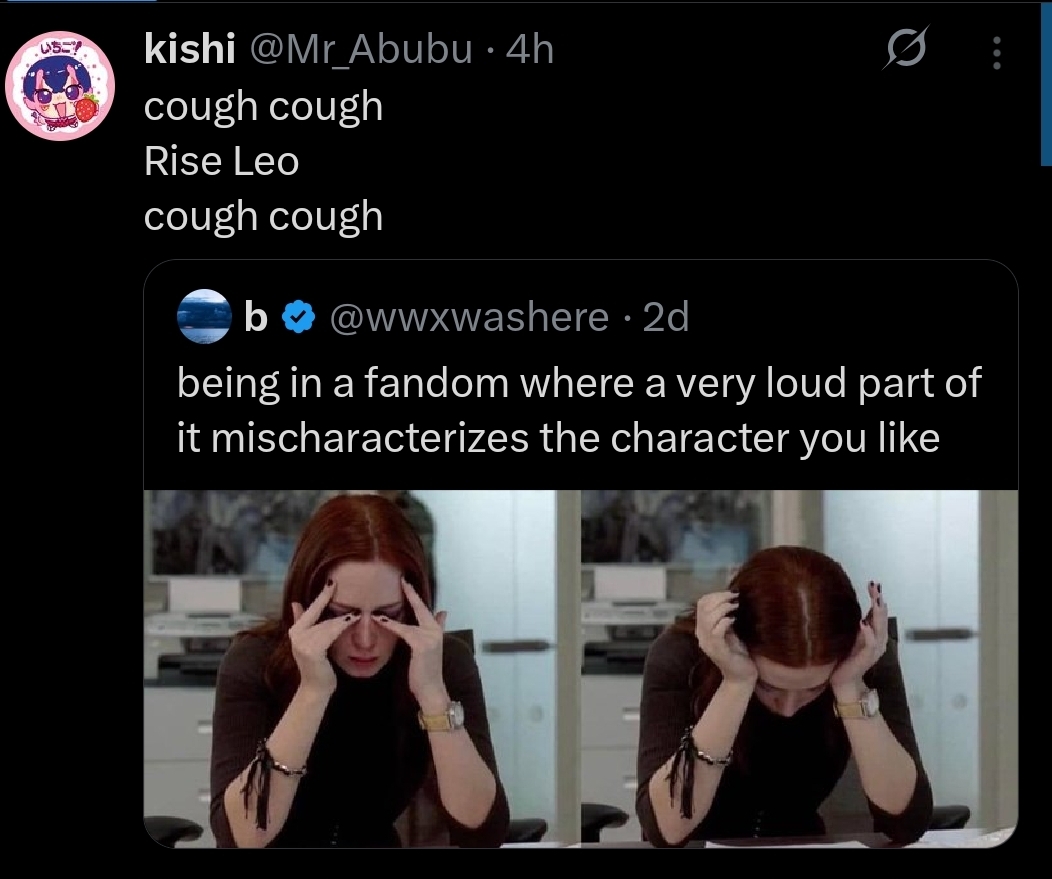Click quoted text line "being in a fandom"
This screenshot has width=1052, height=879.
tap(579, 384)
